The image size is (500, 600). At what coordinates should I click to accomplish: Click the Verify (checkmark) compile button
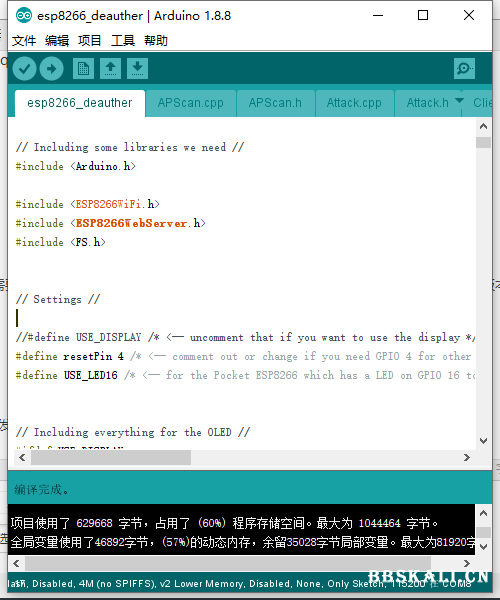[24, 69]
